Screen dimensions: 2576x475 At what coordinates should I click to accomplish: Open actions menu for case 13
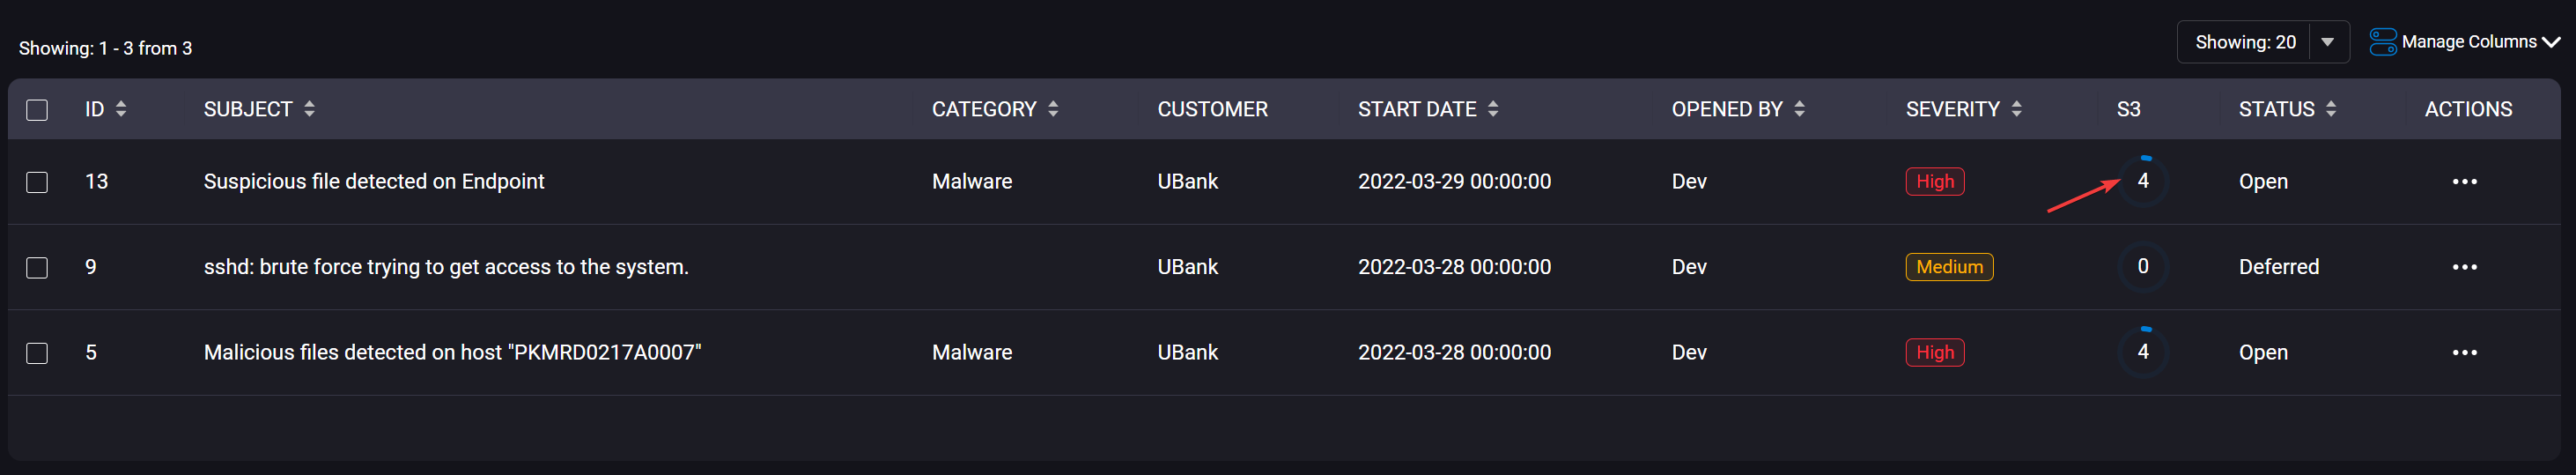(x=2465, y=182)
